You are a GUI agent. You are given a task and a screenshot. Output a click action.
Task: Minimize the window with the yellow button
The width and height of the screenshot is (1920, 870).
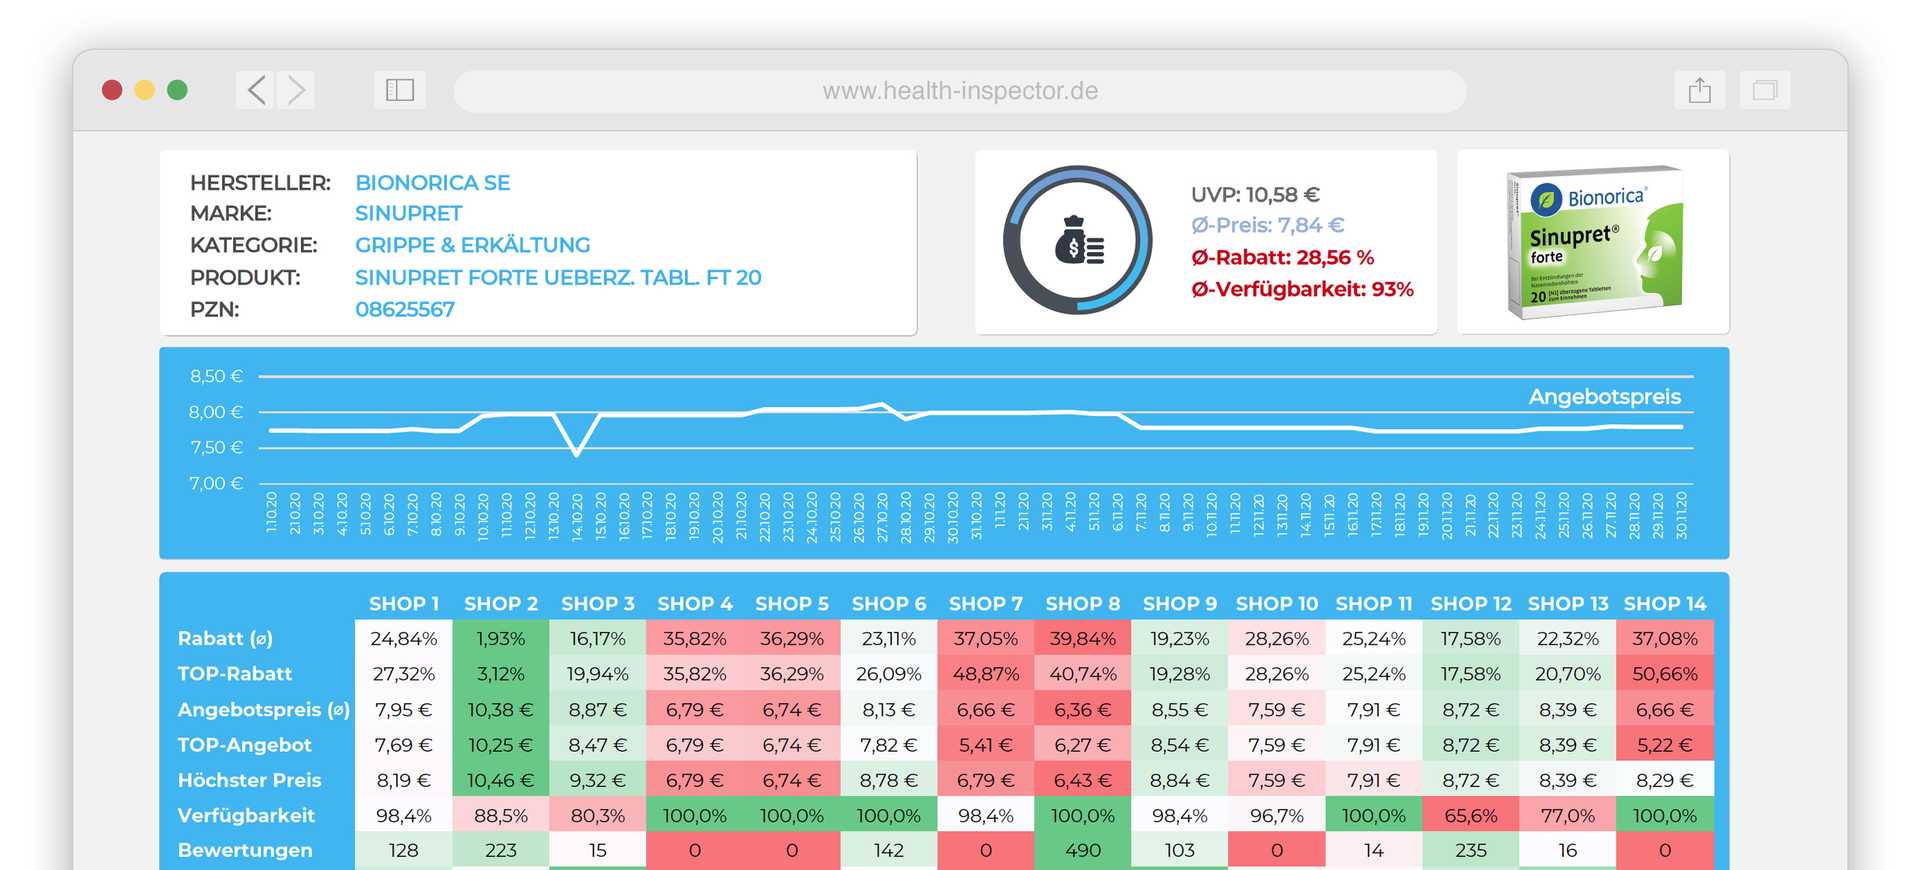pyautogui.click(x=145, y=90)
